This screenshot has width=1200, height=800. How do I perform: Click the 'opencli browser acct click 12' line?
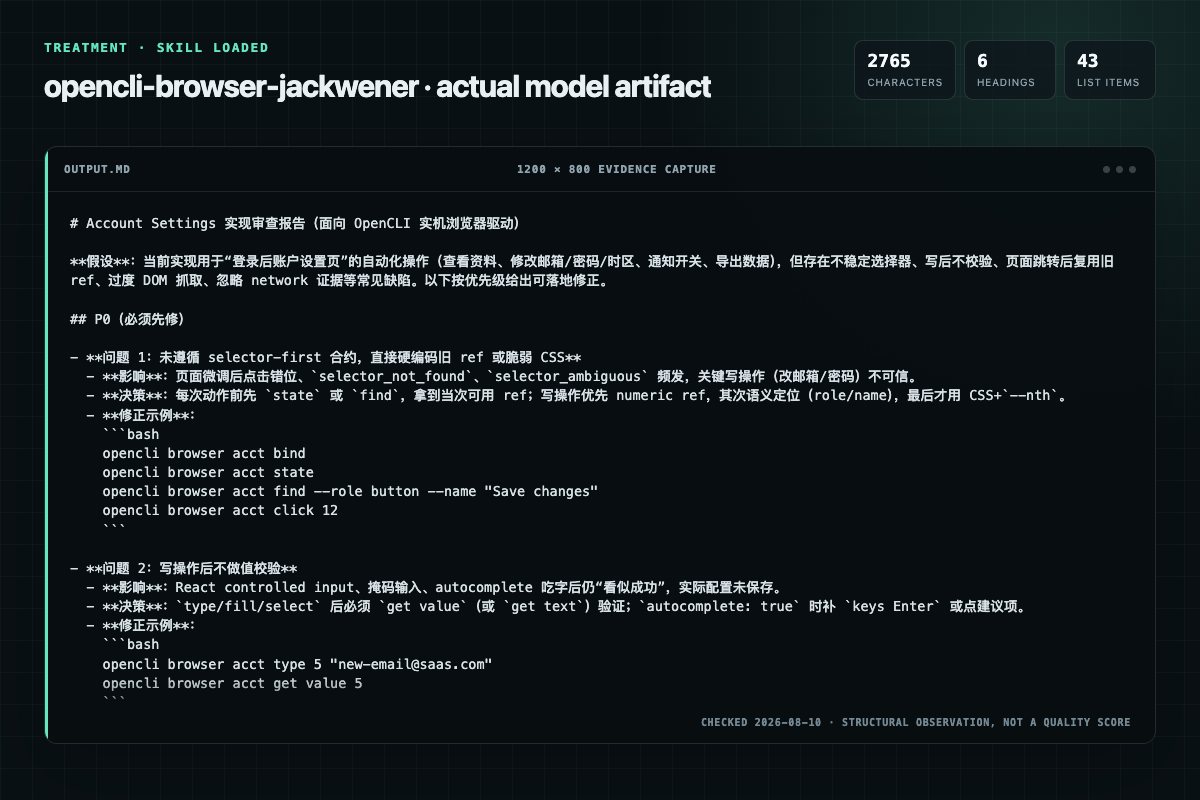point(220,510)
